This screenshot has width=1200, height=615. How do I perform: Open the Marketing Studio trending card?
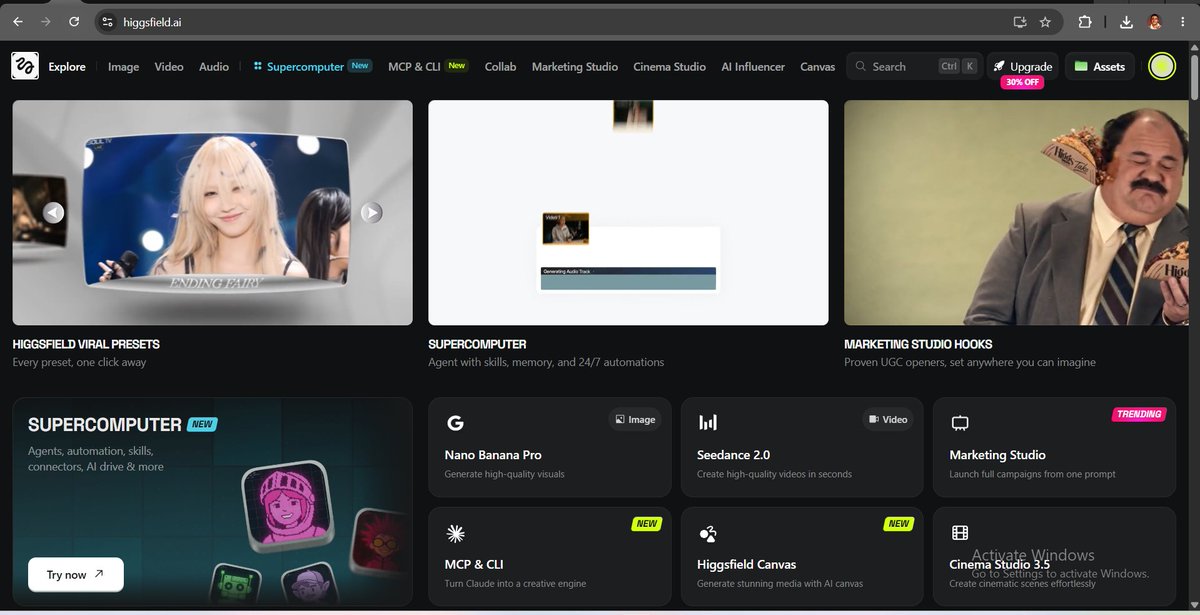point(1054,447)
